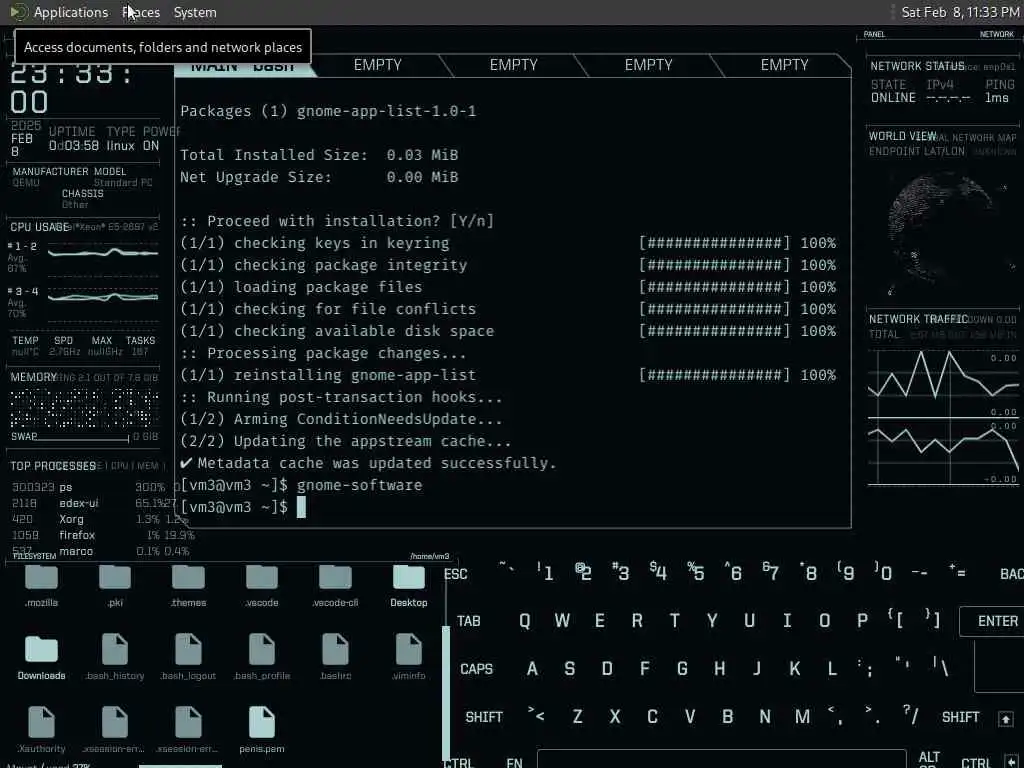
Task: Tap the S key
Action: pos(569,669)
